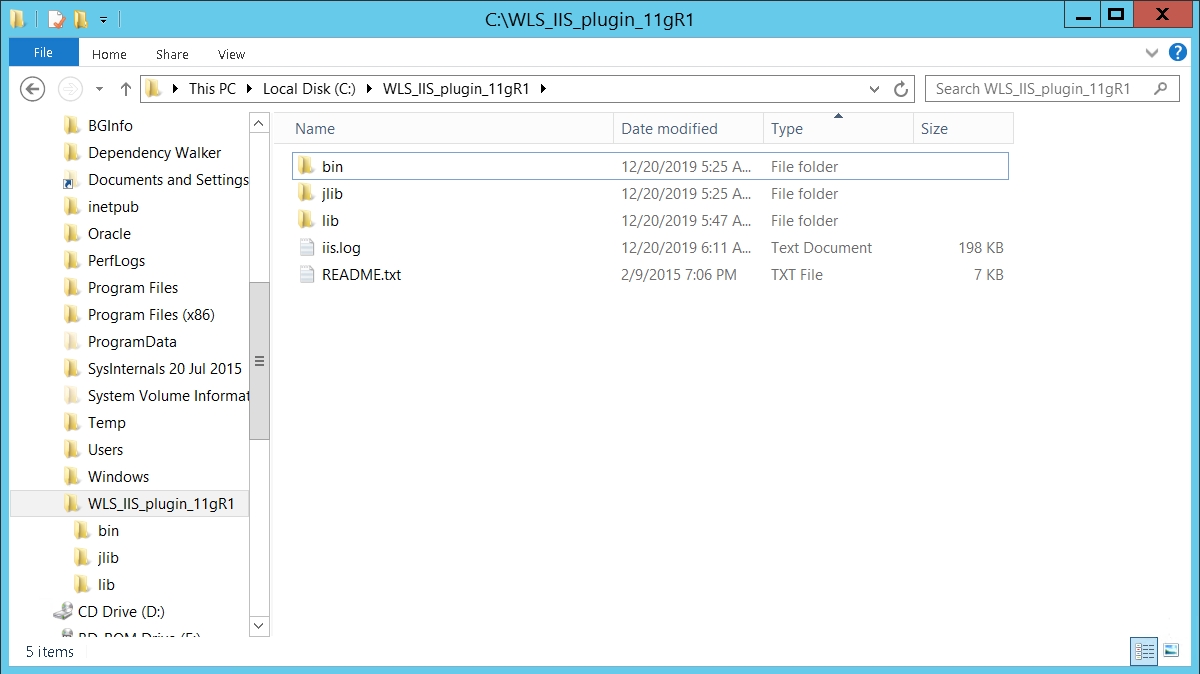
Task: Select the Oracle folder in tree
Action: pyautogui.click(x=109, y=234)
